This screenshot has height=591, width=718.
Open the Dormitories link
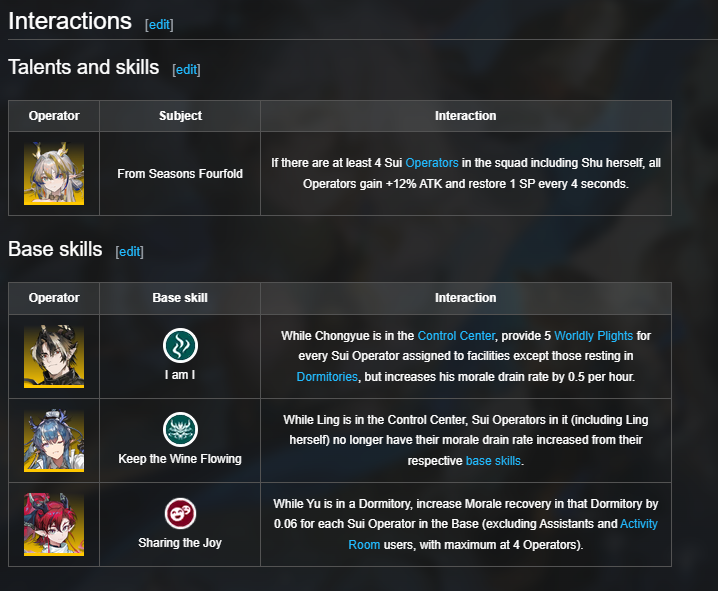click(x=327, y=377)
